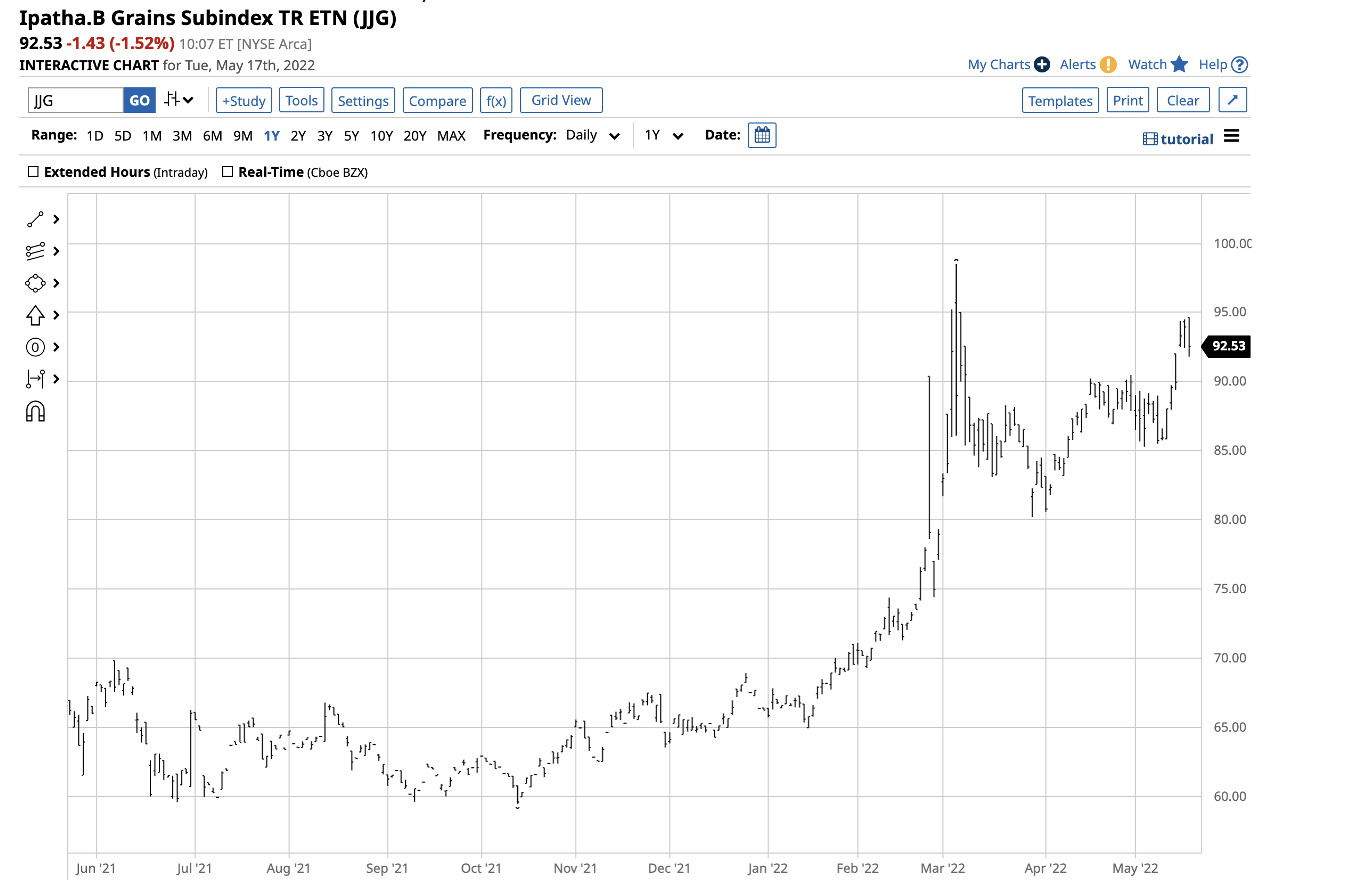Click the My Charts plus icon
1348x894 pixels.
pyautogui.click(x=1042, y=64)
